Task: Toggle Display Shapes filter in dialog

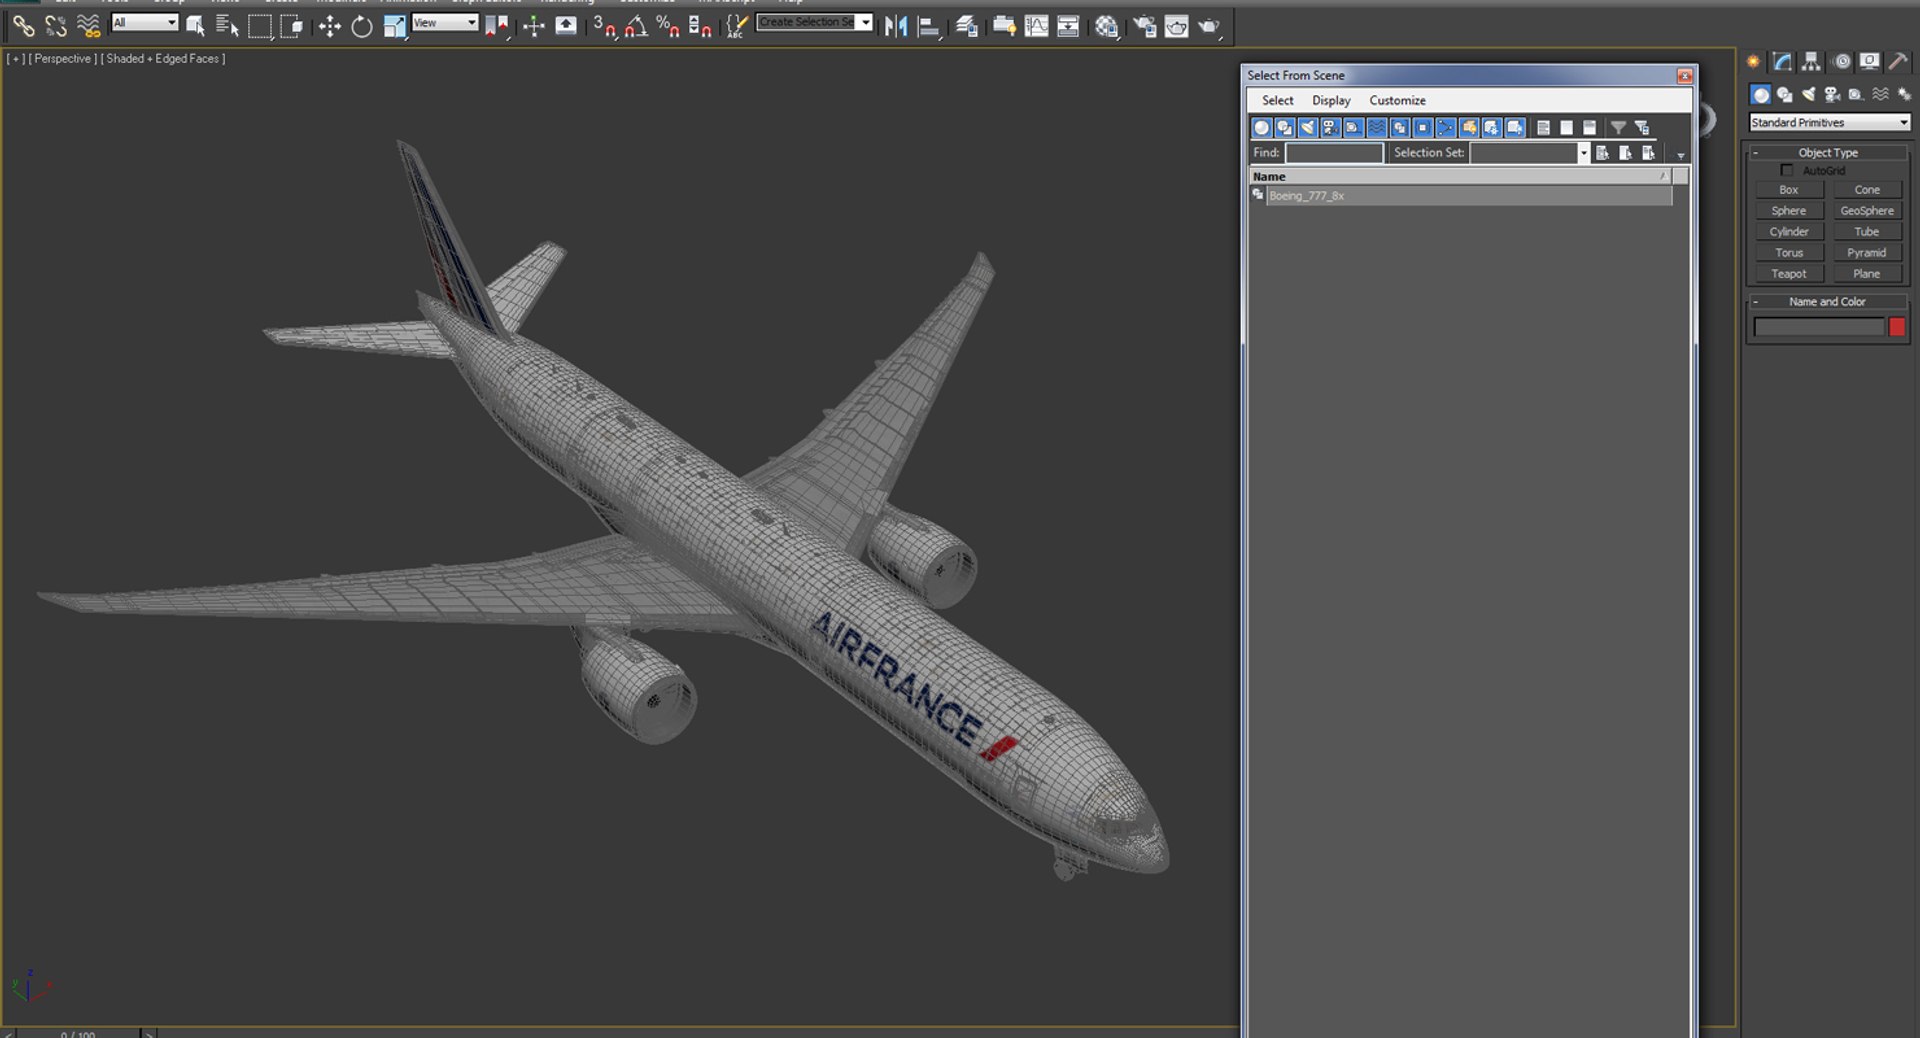Action: click(x=1285, y=127)
